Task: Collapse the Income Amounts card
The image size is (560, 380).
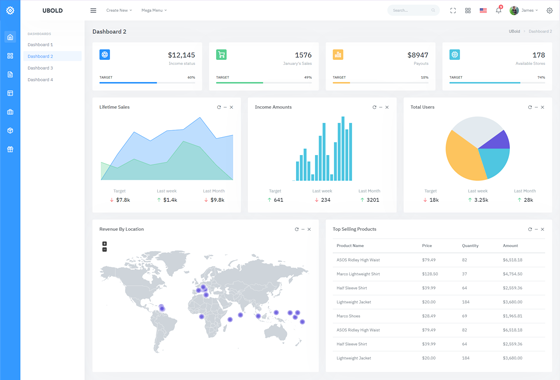Action: click(381, 107)
